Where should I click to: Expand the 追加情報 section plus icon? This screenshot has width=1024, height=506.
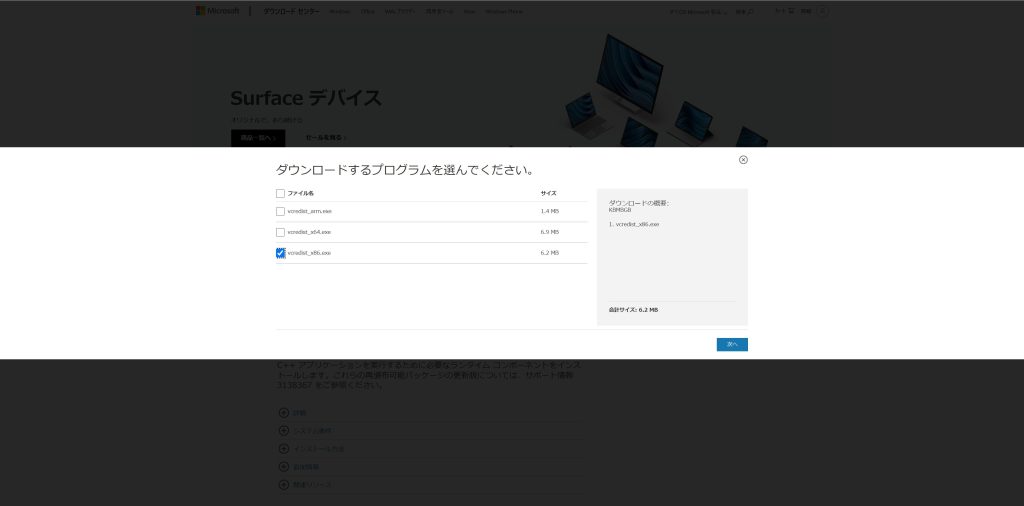tap(284, 467)
